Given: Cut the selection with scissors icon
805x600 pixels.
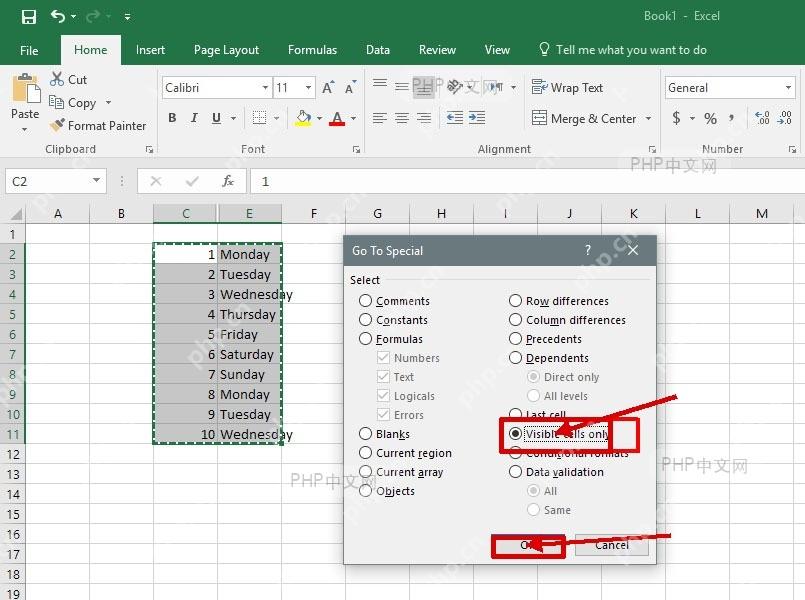Looking at the screenshot, I should 56,79.
